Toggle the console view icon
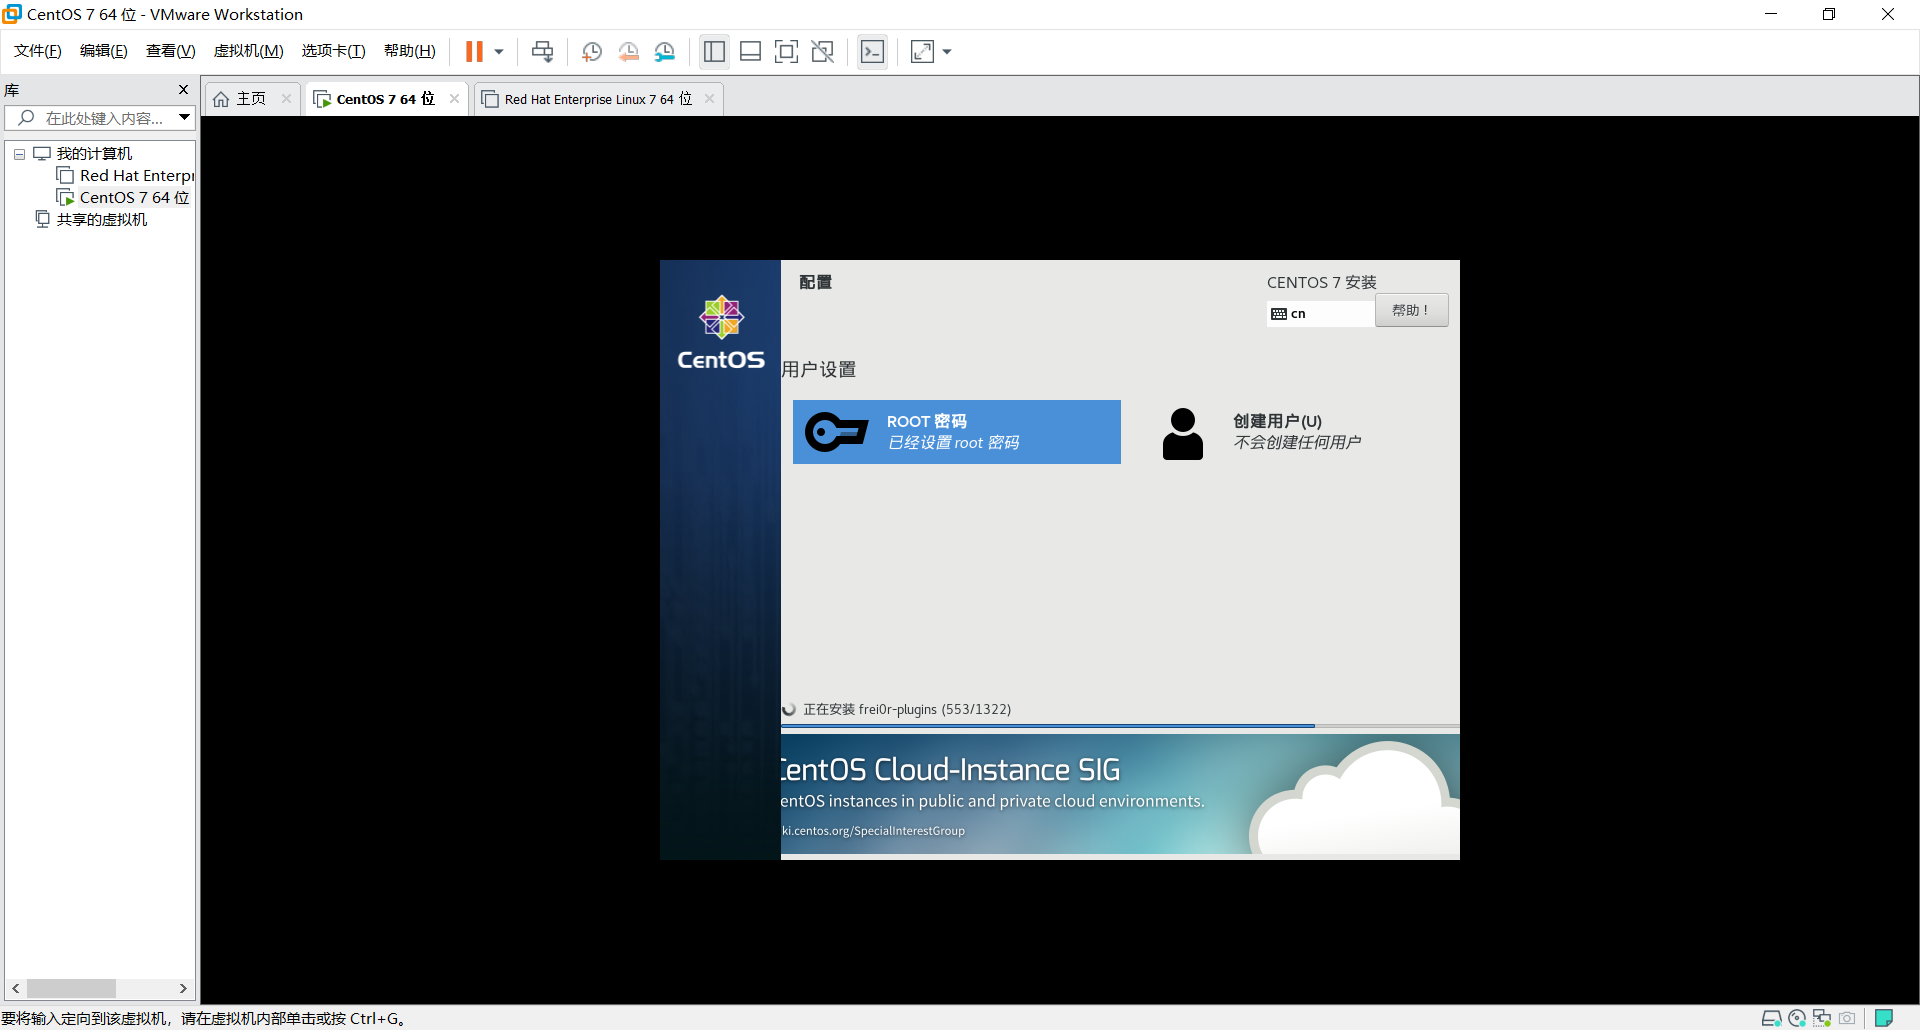This screenshot has width=1920, height=1030. pyautogui.click(x=872, y=51)
